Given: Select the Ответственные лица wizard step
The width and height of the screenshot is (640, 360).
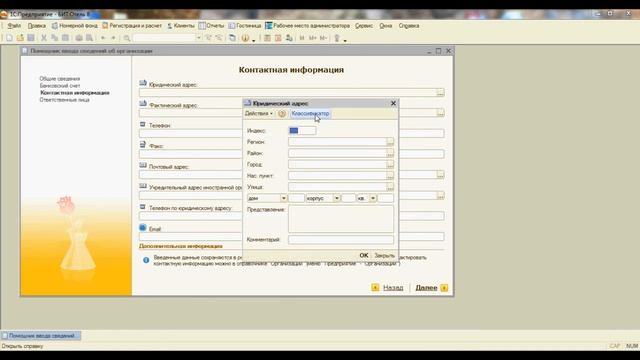Looking at the screenshot, I should coord(64,100).
